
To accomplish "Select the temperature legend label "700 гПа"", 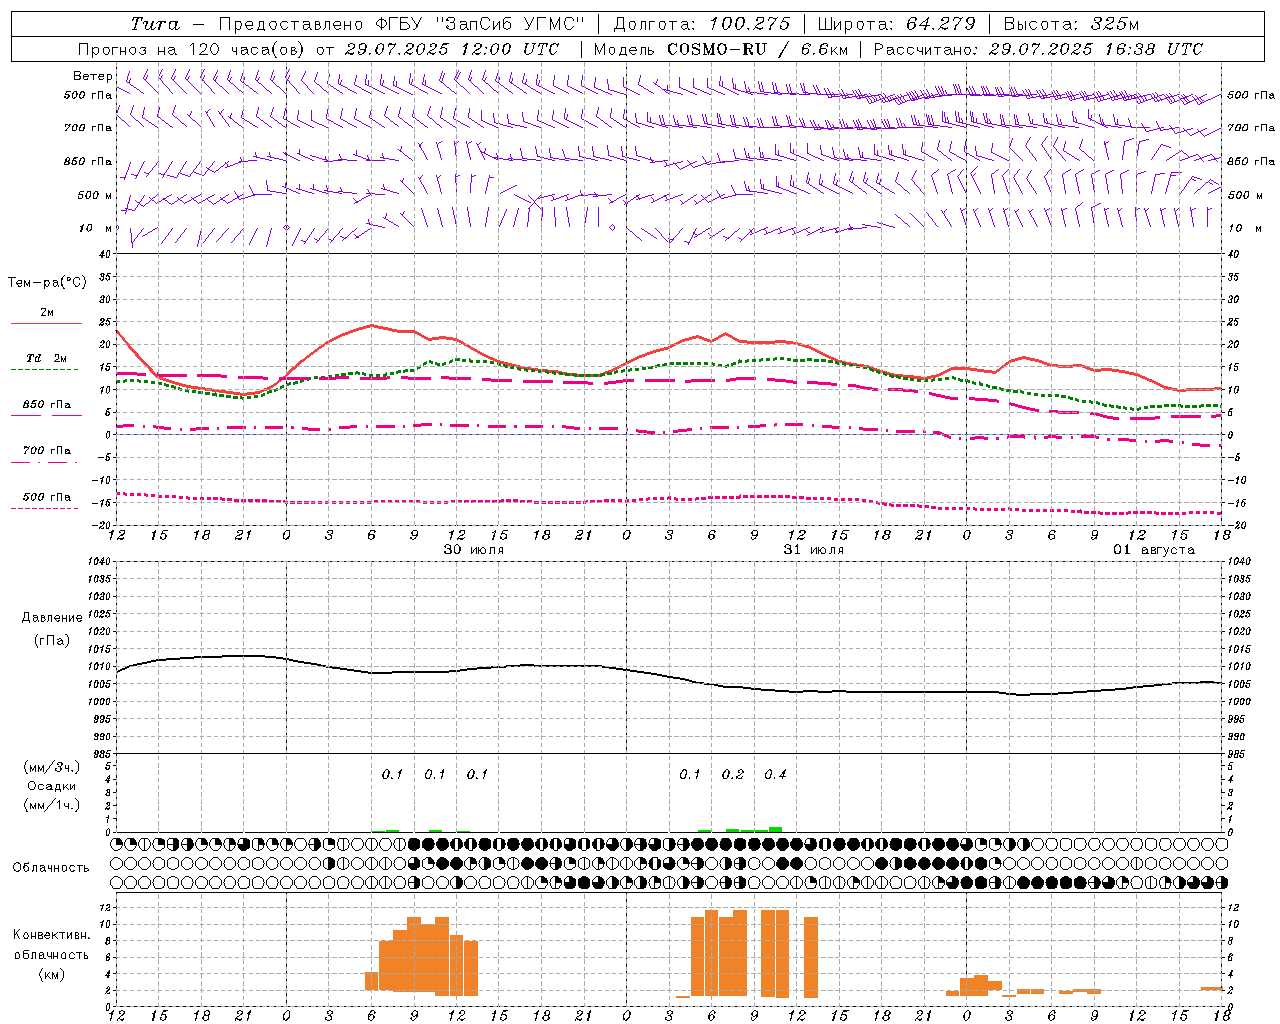I will (x=47, y=451).
